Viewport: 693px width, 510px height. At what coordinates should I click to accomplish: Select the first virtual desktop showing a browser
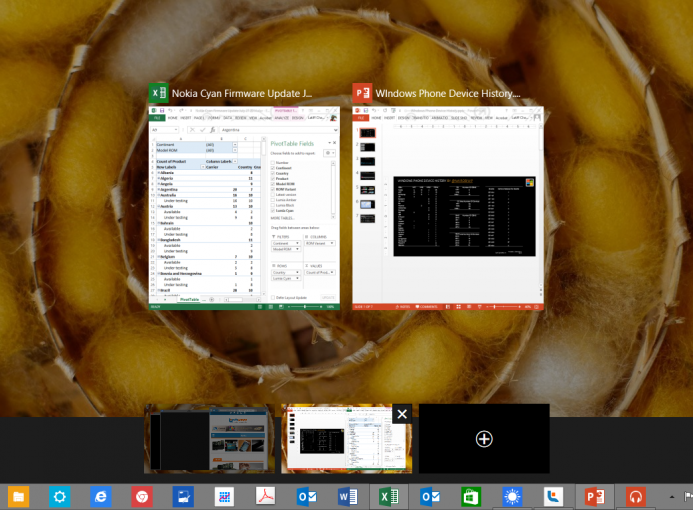[209, 438]
